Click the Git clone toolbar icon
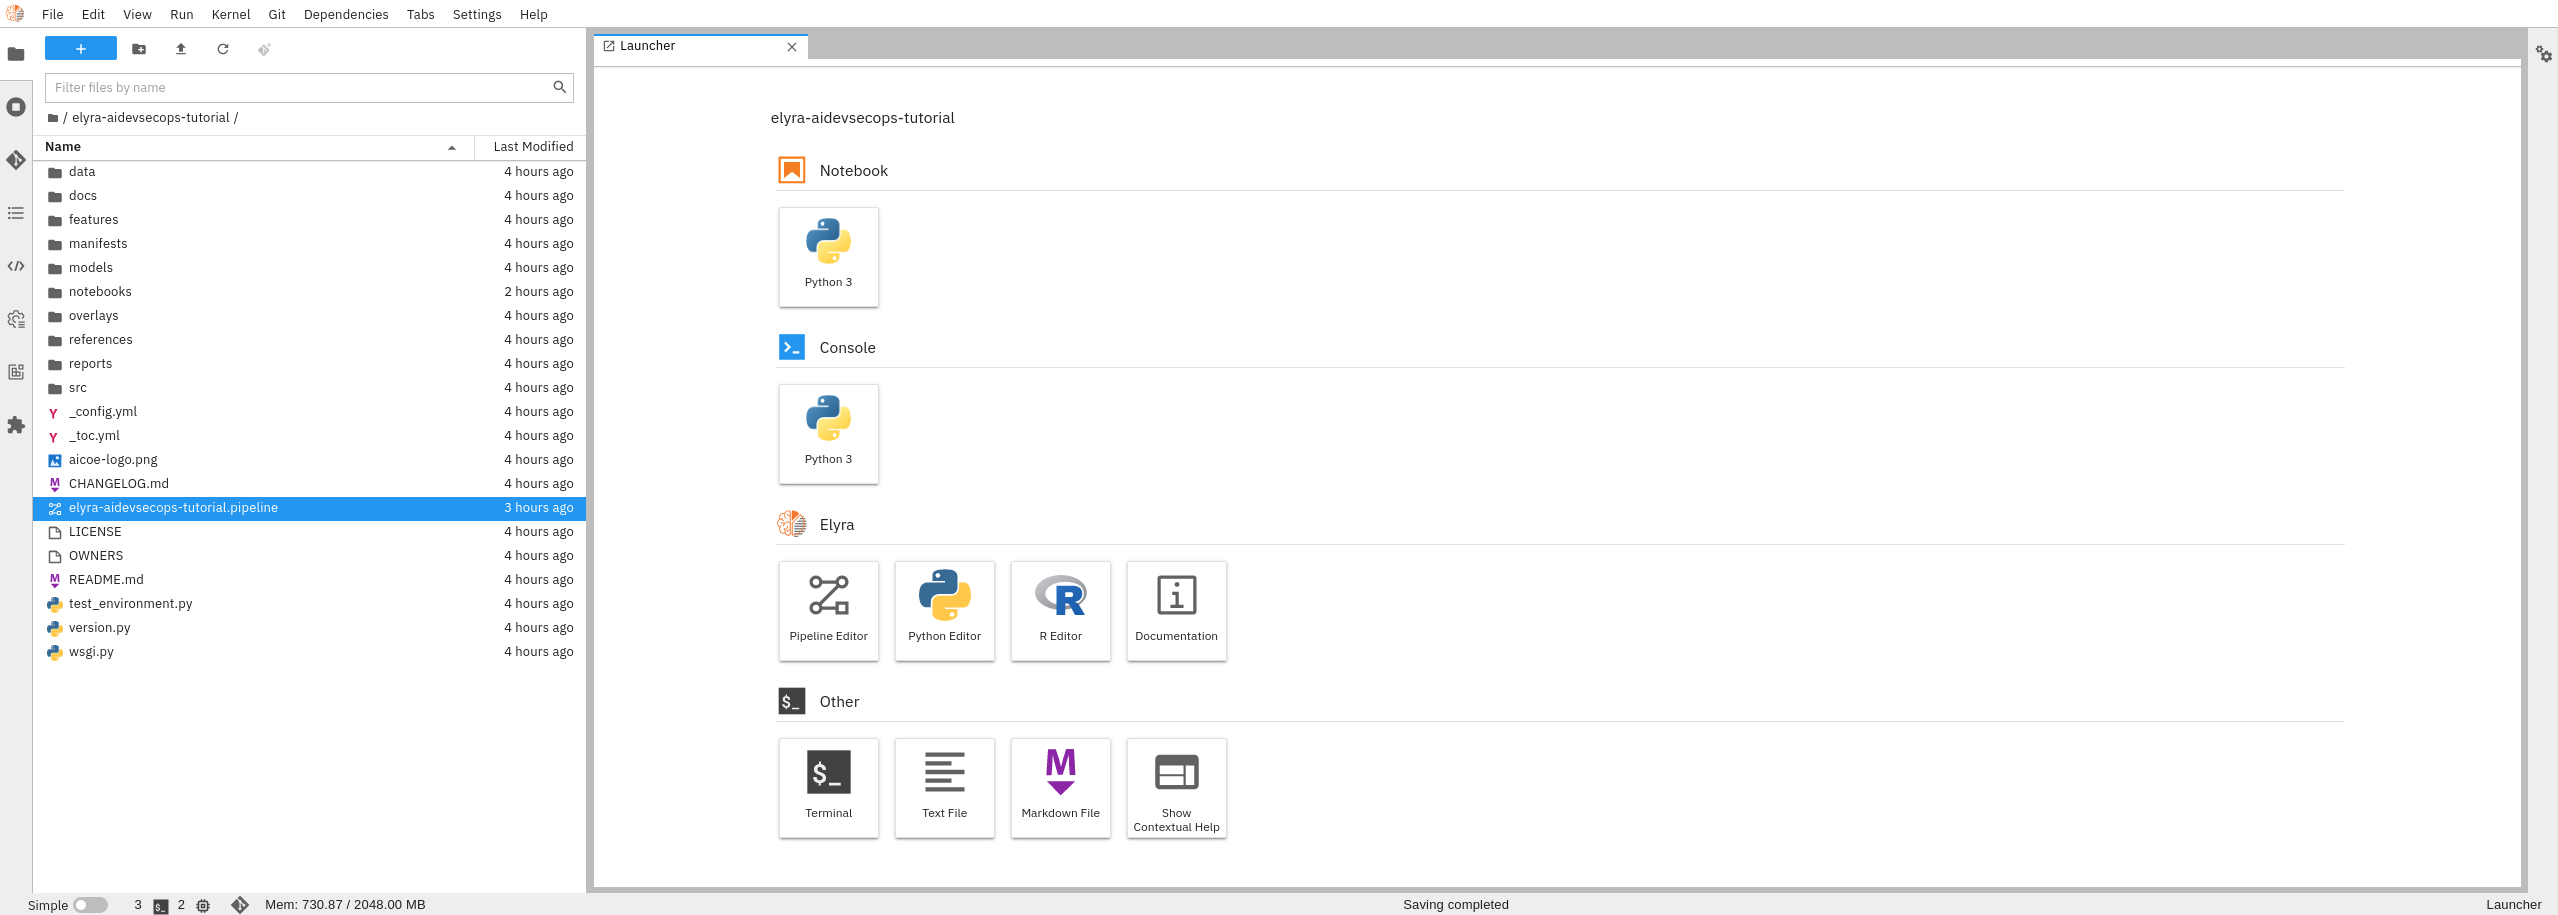The height and width of the screenshot is (915, 2558). pos(264,49)
